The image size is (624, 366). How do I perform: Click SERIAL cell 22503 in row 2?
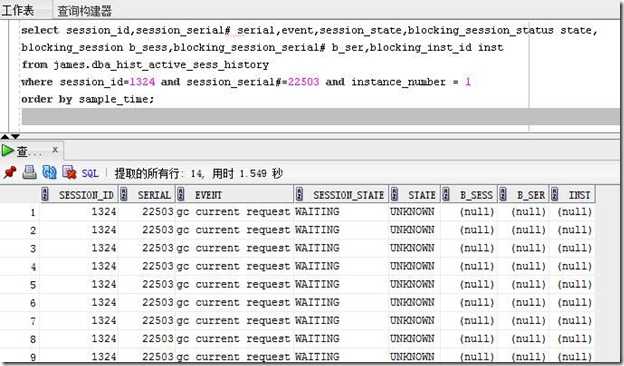coord(147,230)
